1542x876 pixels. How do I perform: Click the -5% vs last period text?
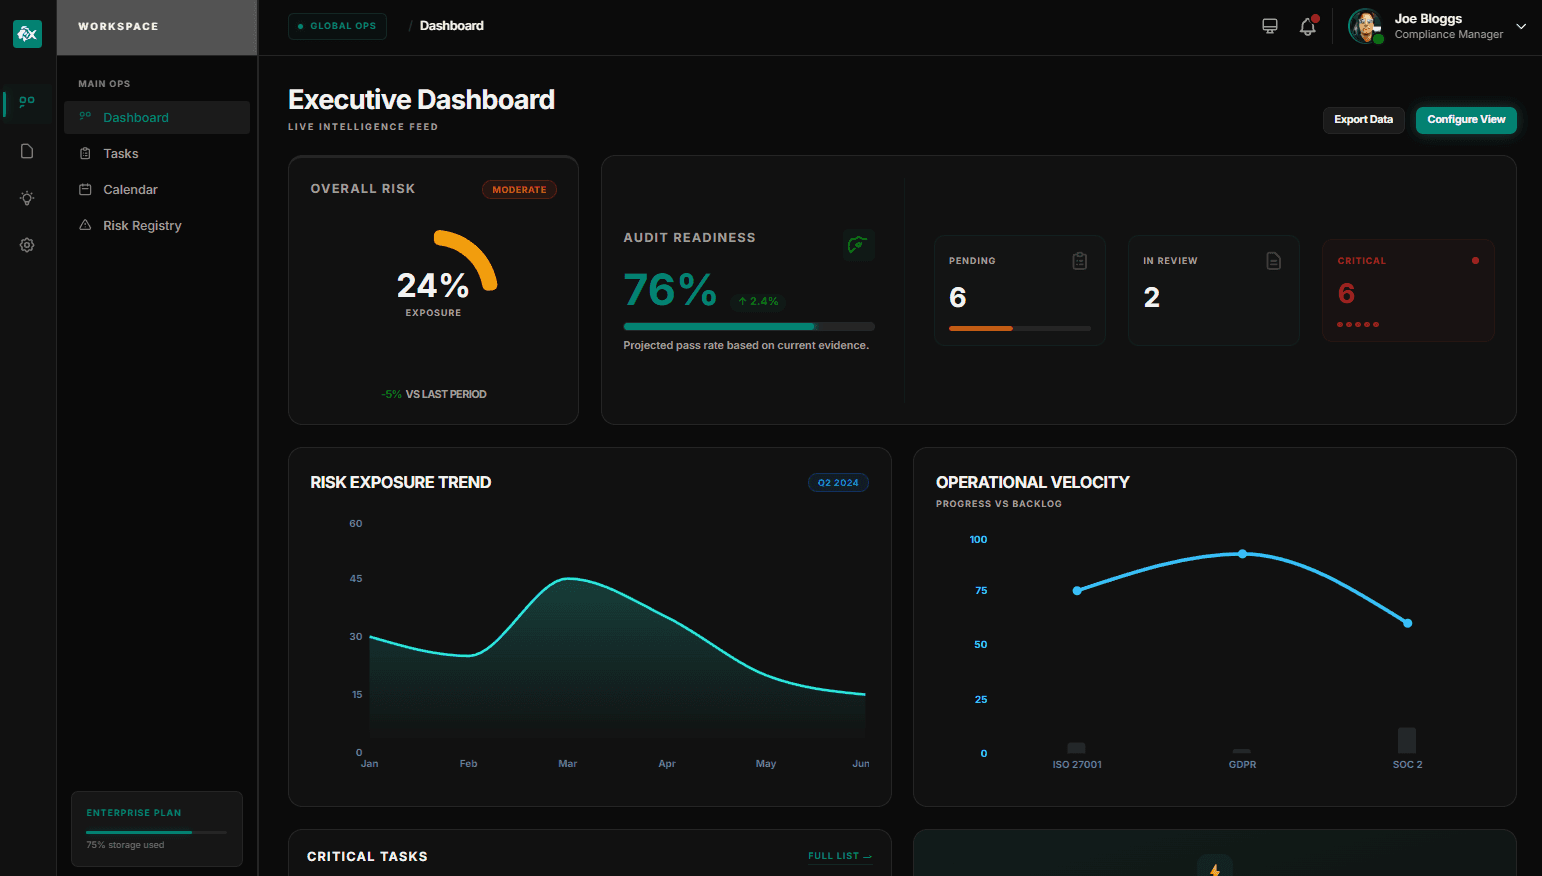(434, 394)
